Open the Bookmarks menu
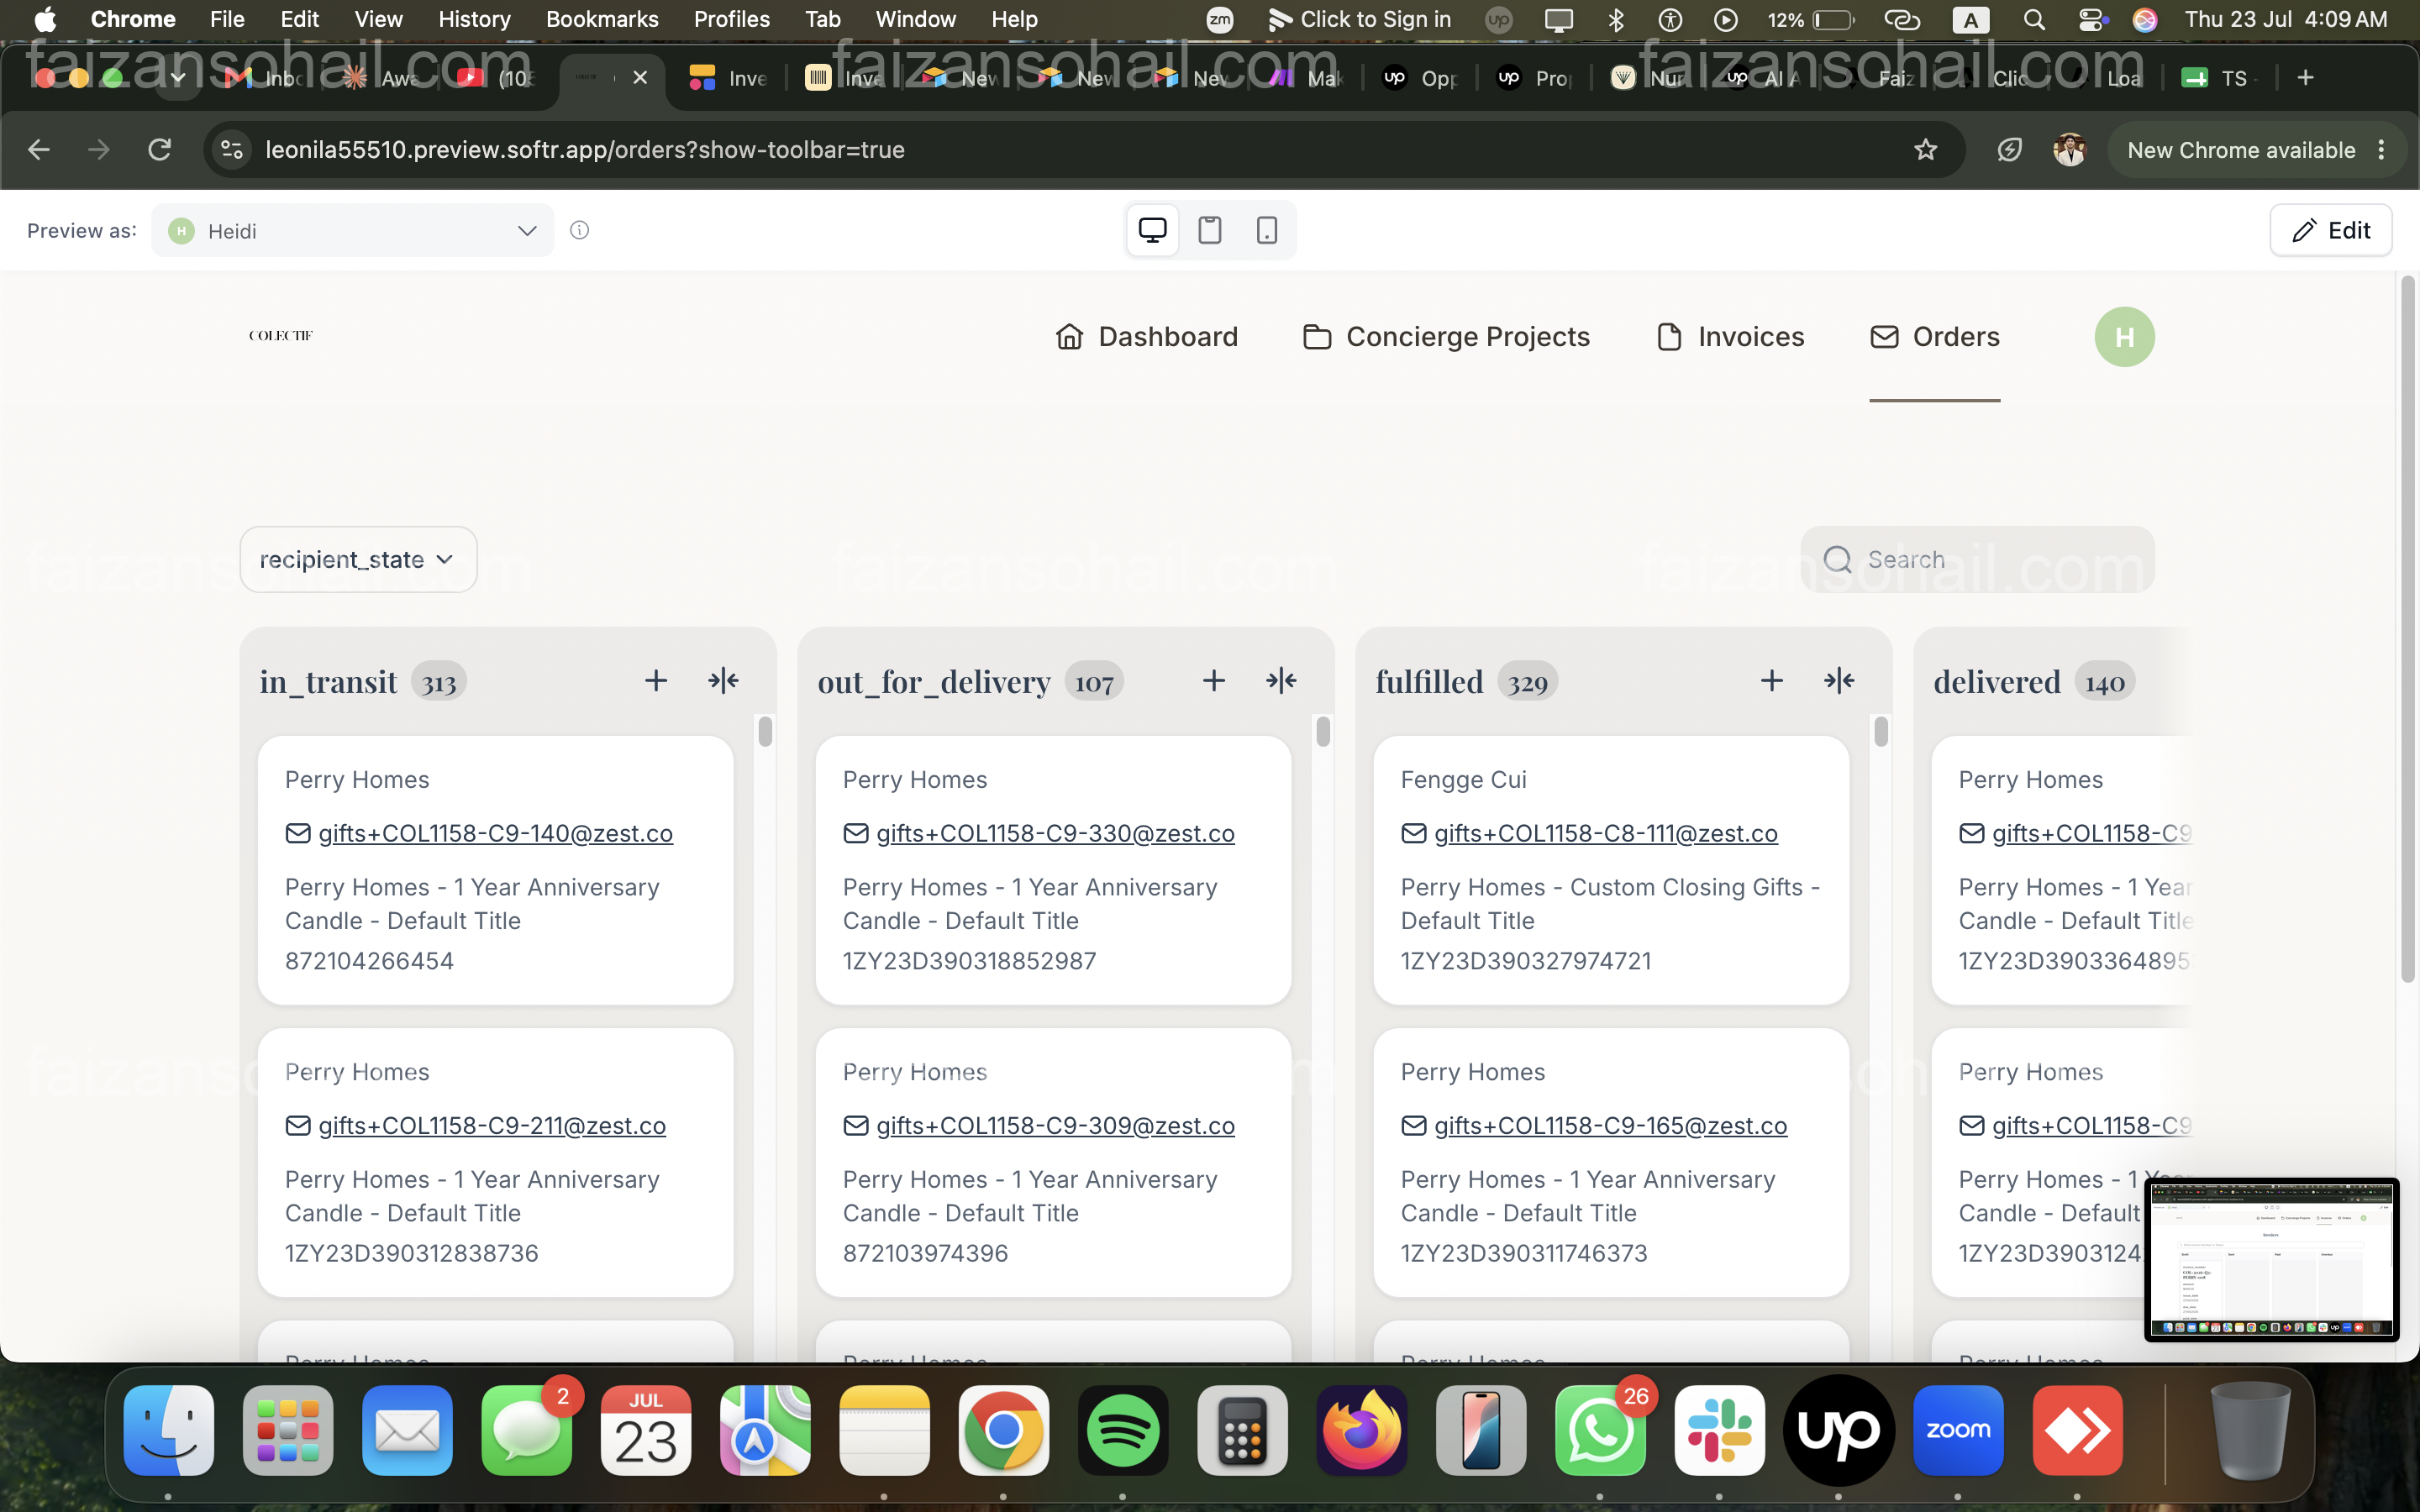2420x1512 pixels. point(601,19)
